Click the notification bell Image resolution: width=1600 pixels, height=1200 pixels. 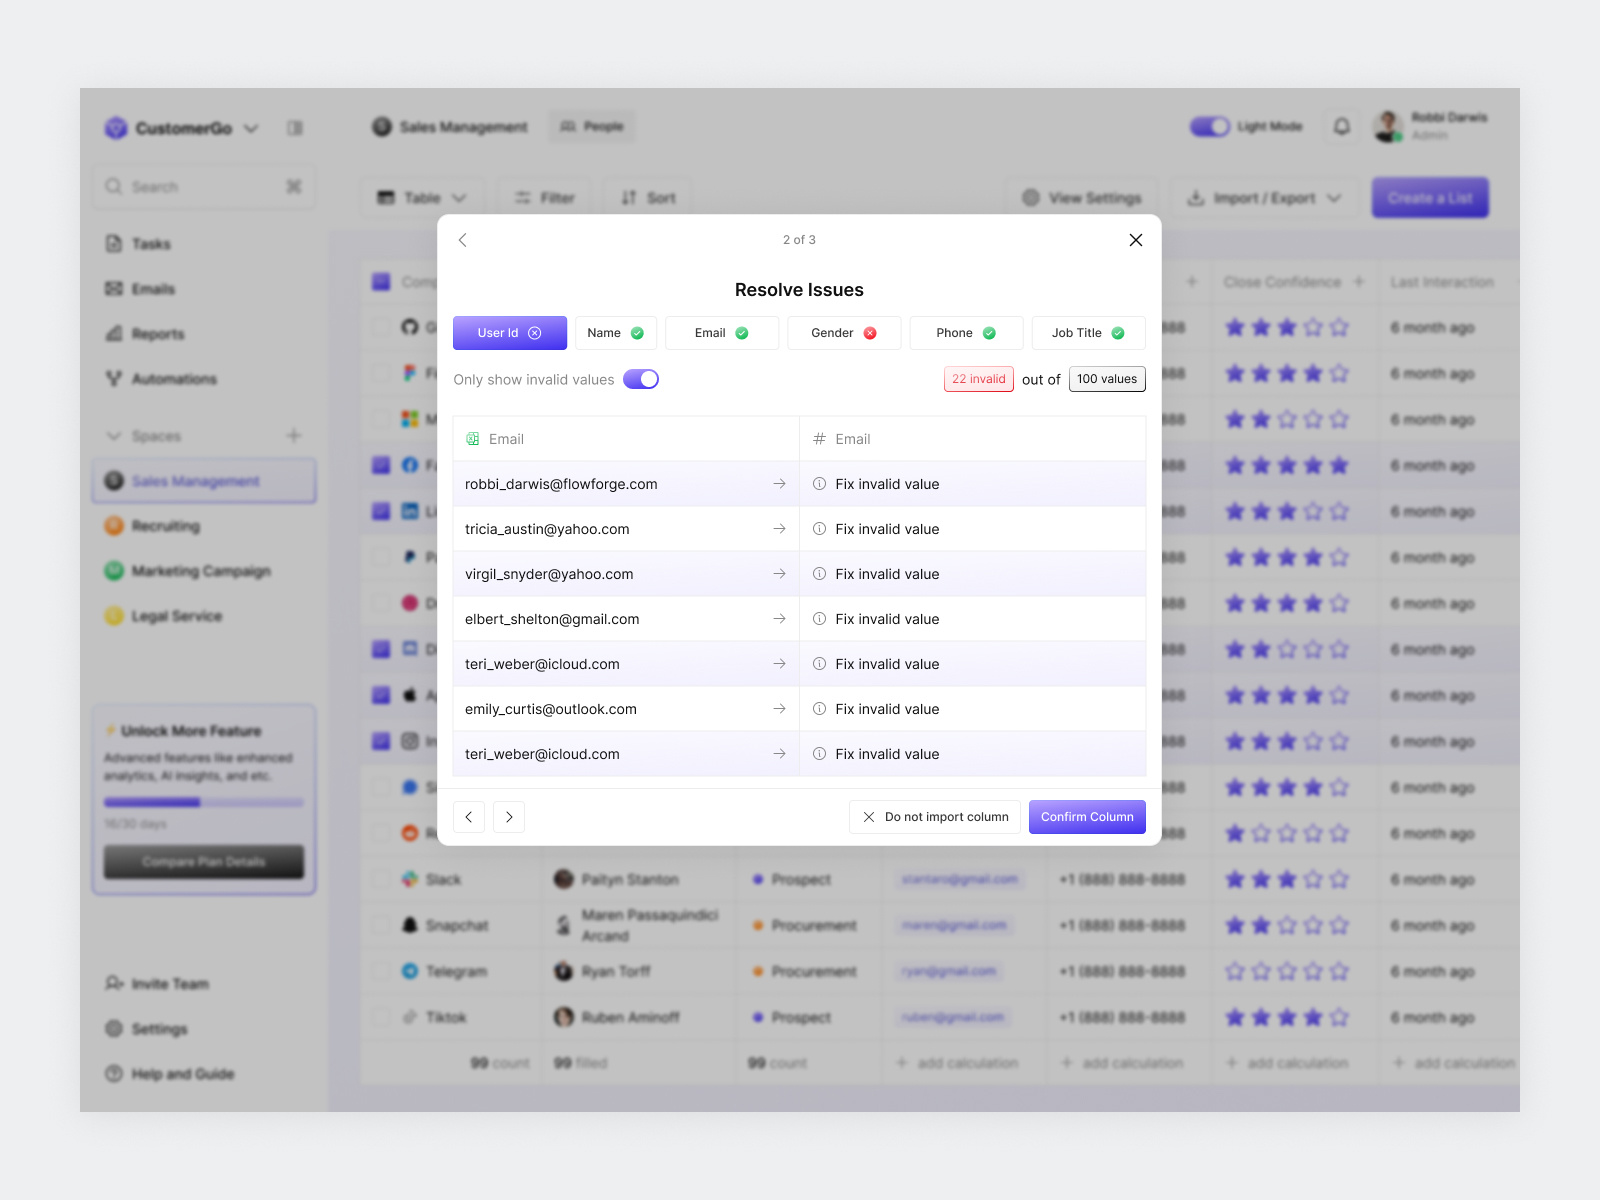pos(1340,126)
